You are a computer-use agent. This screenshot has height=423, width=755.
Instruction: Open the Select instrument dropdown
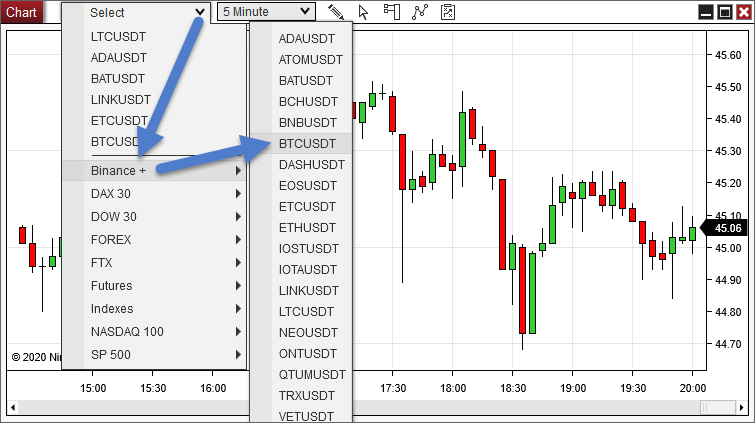(136, 12)
